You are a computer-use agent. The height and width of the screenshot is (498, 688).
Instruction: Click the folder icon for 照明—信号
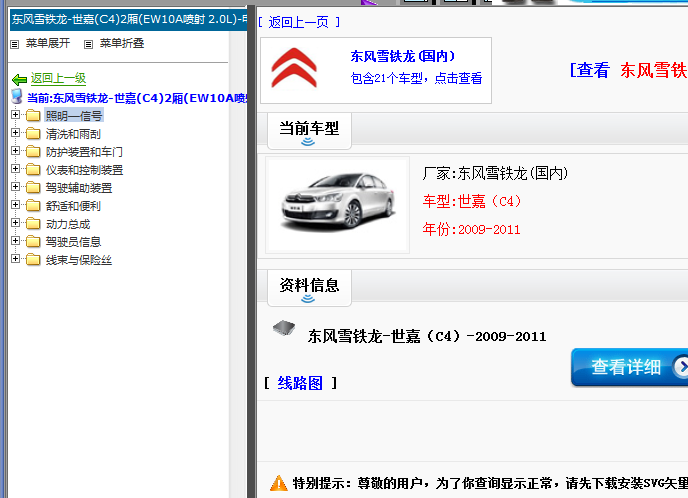(x=33, y=116)
